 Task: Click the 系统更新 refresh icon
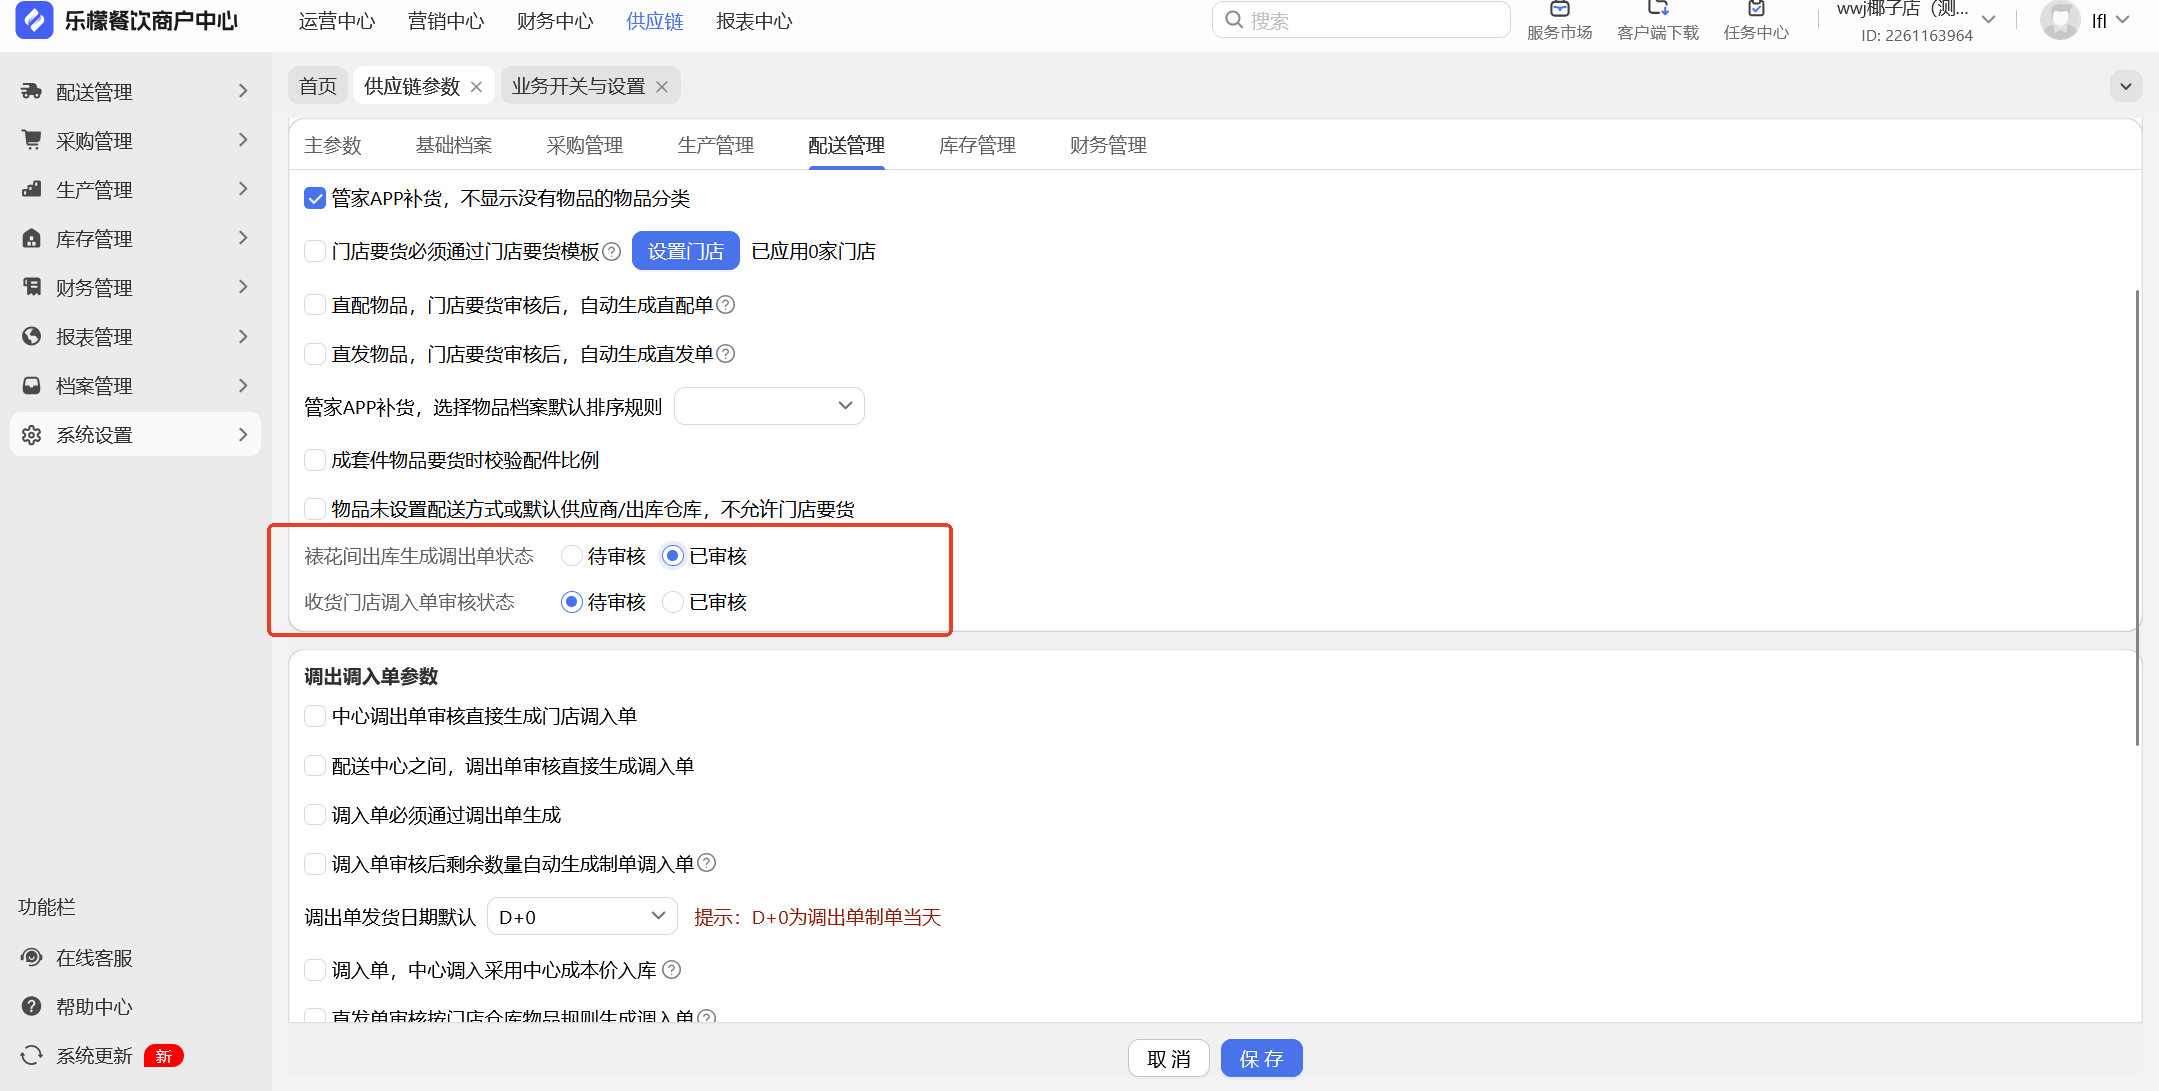coord(32,1056)
